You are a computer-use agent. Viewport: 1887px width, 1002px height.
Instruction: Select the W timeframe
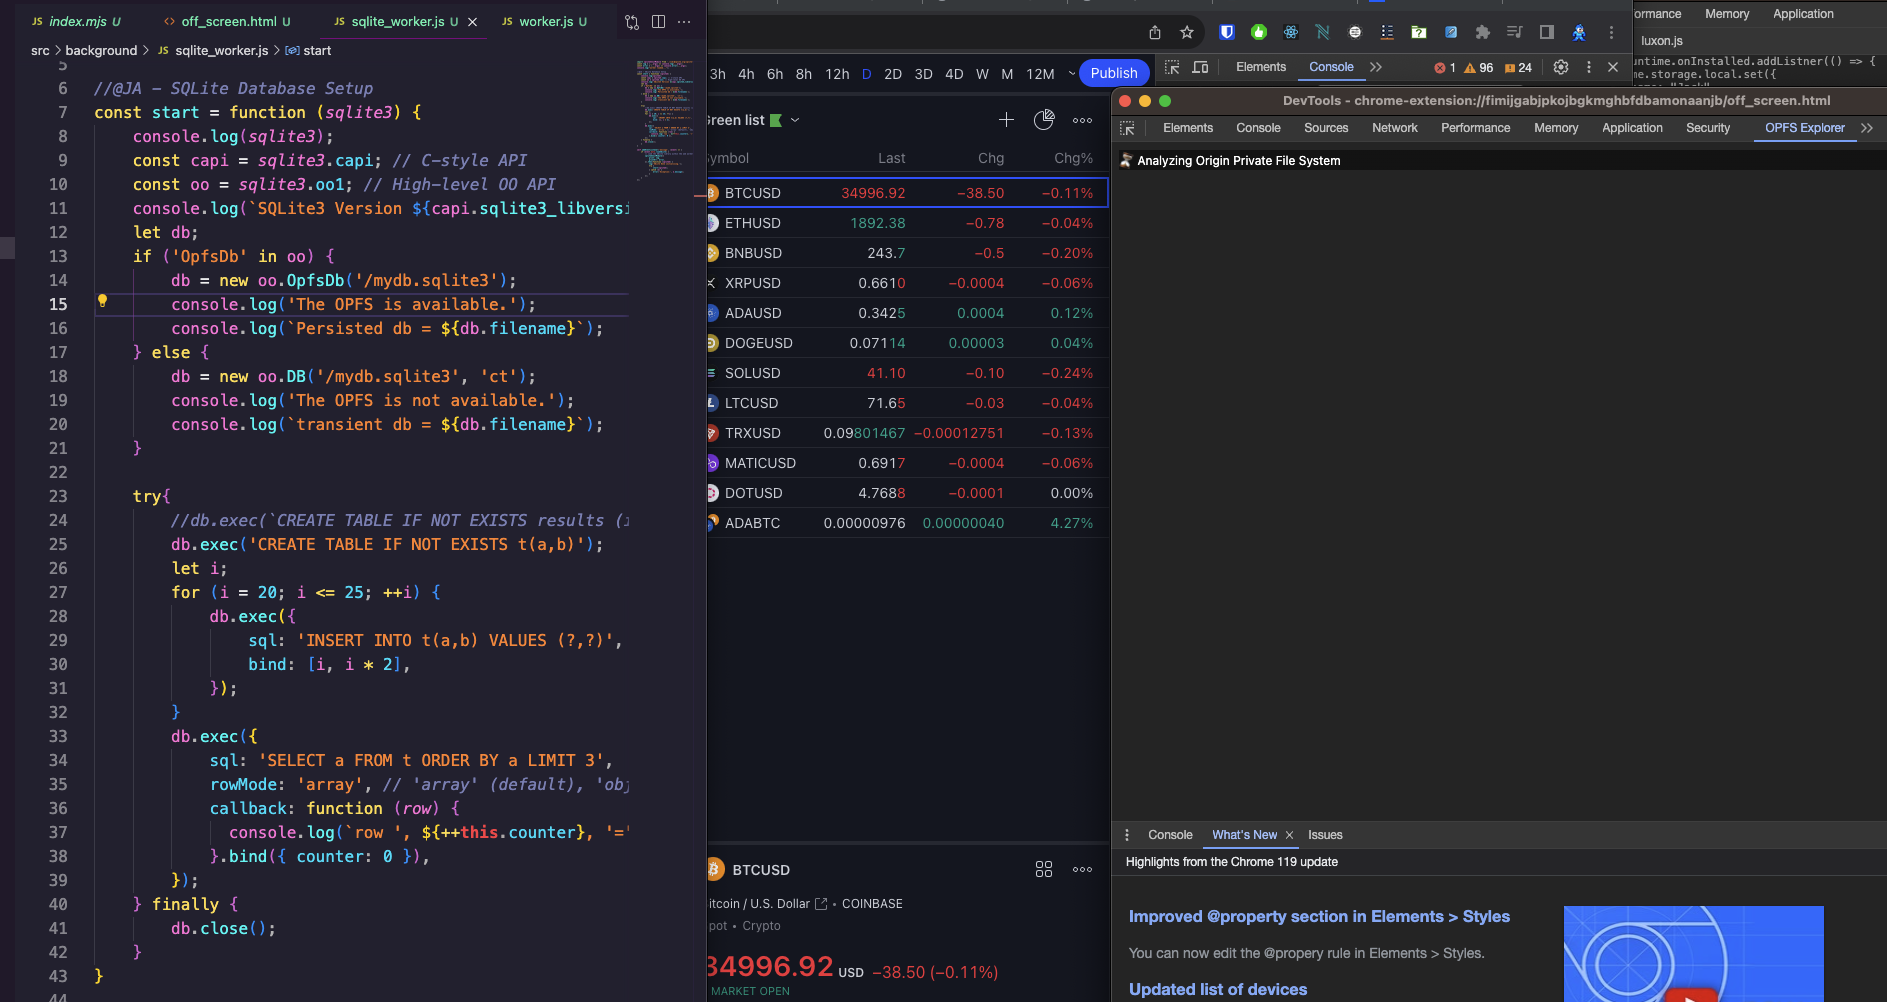(x=982, y=74)
